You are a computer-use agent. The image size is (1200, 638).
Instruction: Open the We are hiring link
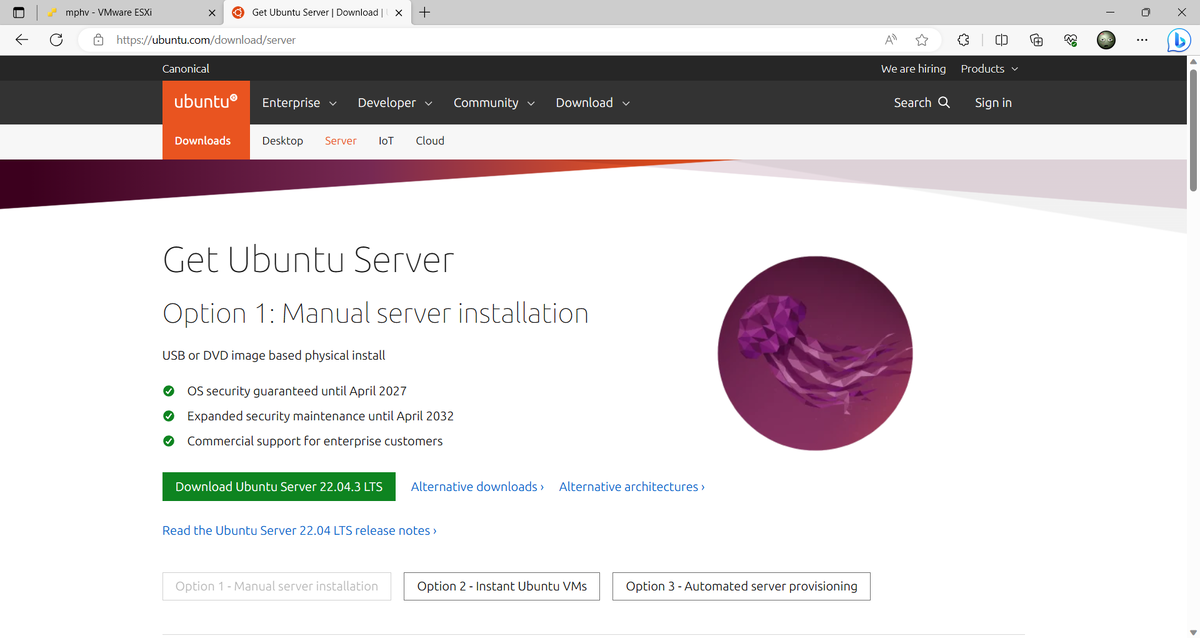[913, 69]
